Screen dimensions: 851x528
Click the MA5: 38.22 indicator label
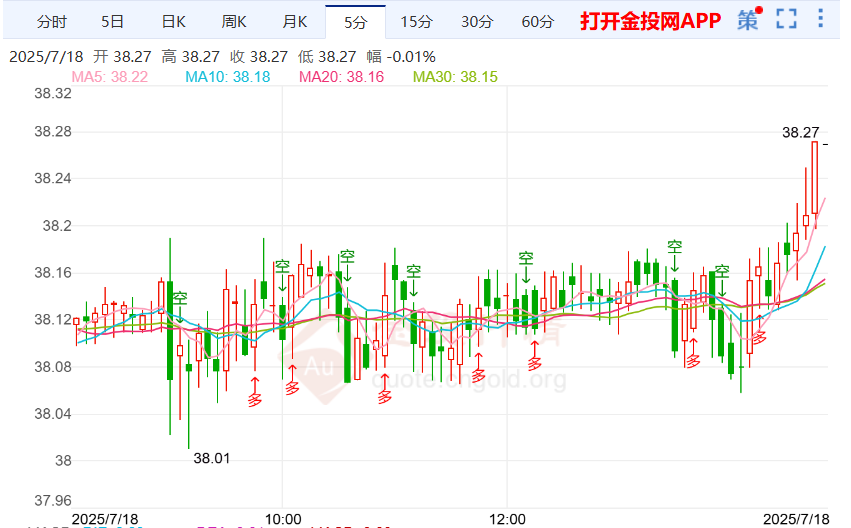pos(110,77)
